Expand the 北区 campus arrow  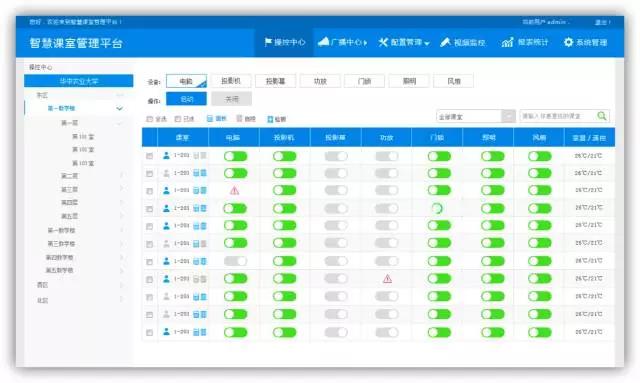121,300
